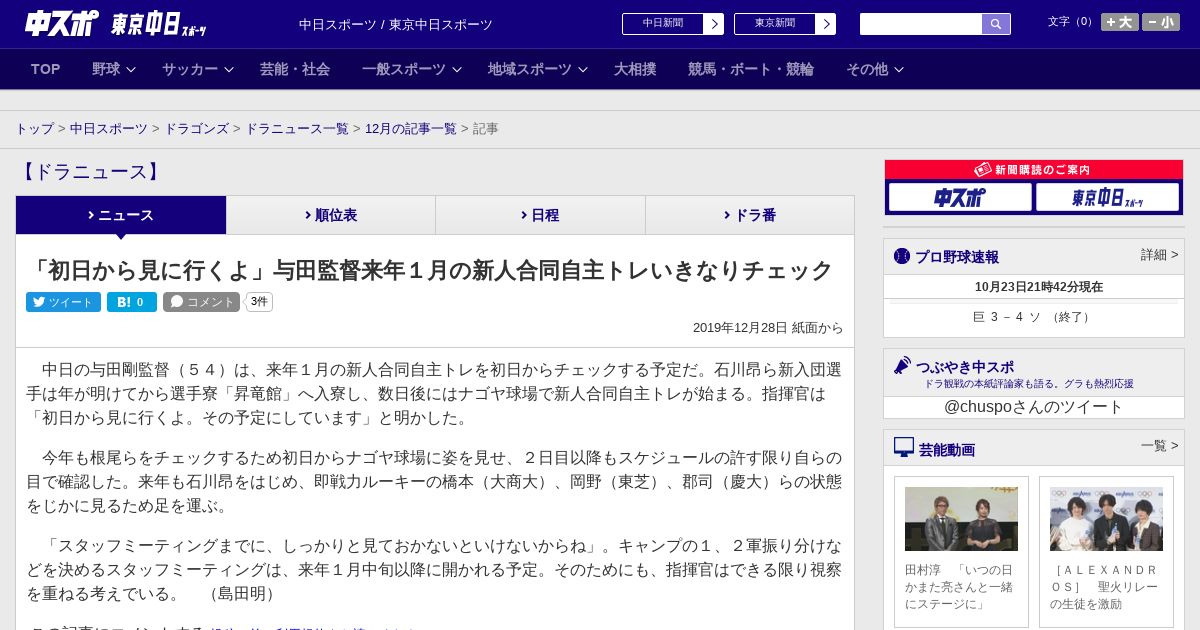Open the 田村淳 video thumbnail
Image resolution: width=1200 pixels, height=630 pixels.
coord(961,519)
